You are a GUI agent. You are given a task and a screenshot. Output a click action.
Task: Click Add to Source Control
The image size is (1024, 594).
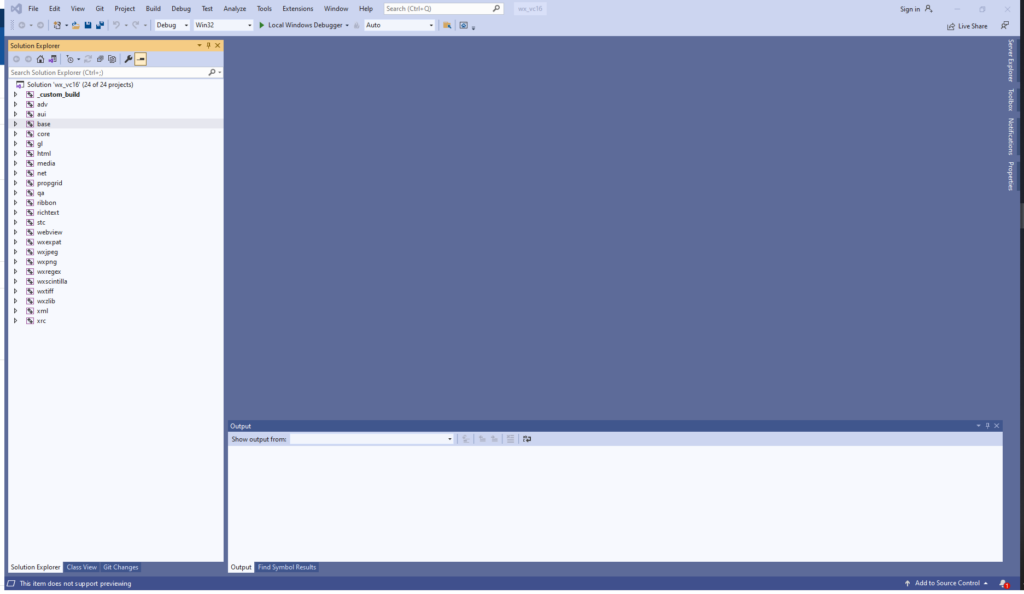(946, 584)
